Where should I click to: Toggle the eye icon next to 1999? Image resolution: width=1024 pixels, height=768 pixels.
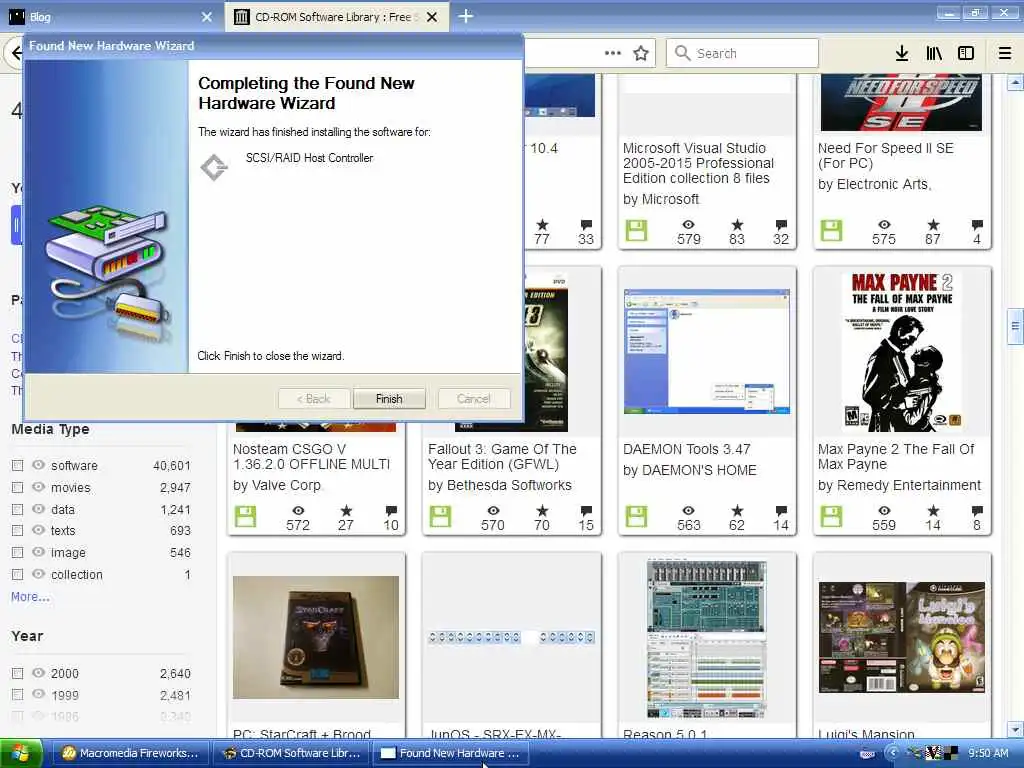coord(39,694)
